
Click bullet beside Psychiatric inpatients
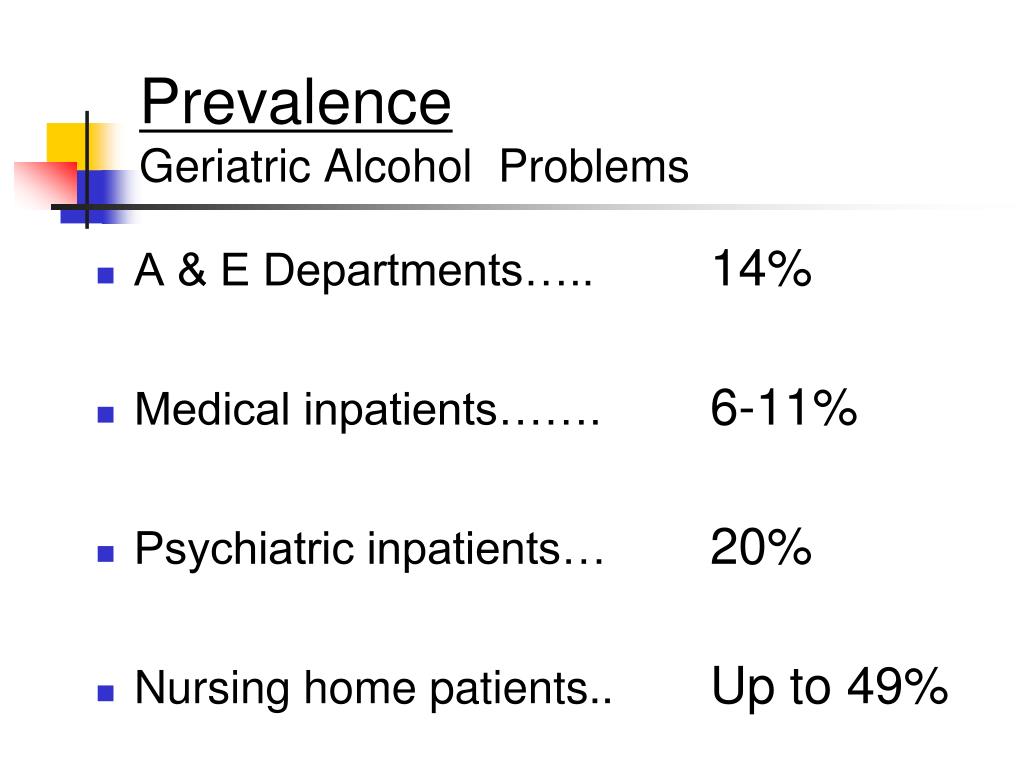[105, 554]
